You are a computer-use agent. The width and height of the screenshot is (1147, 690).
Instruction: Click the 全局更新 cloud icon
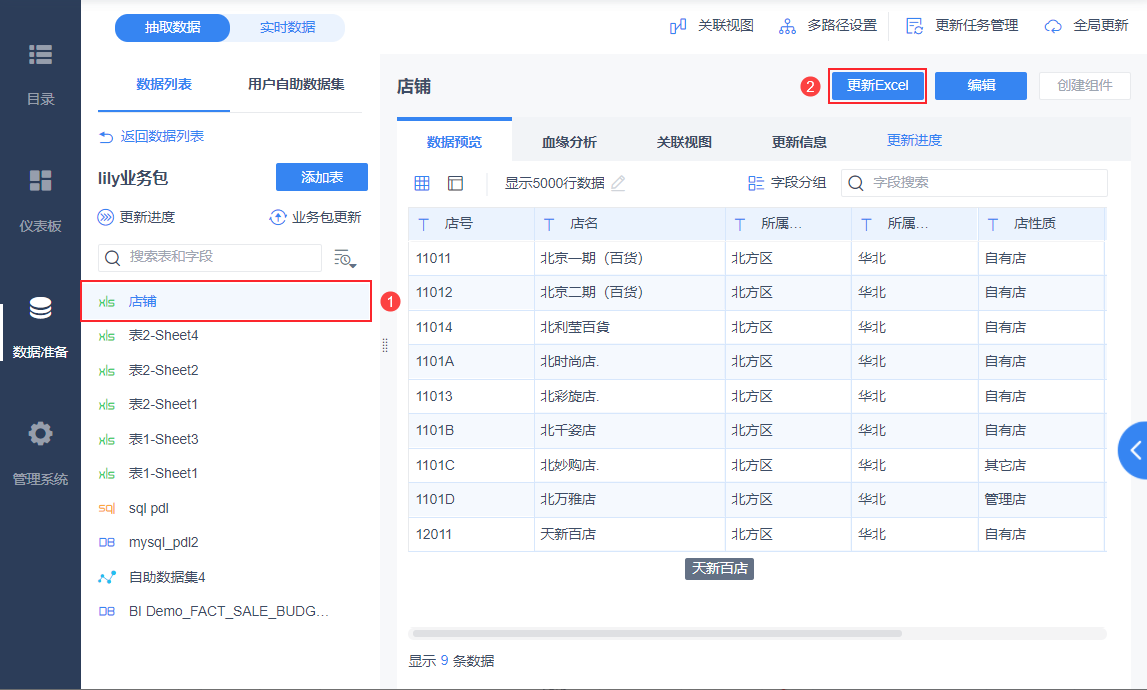pyautogui.click(x=1053, y=26)
